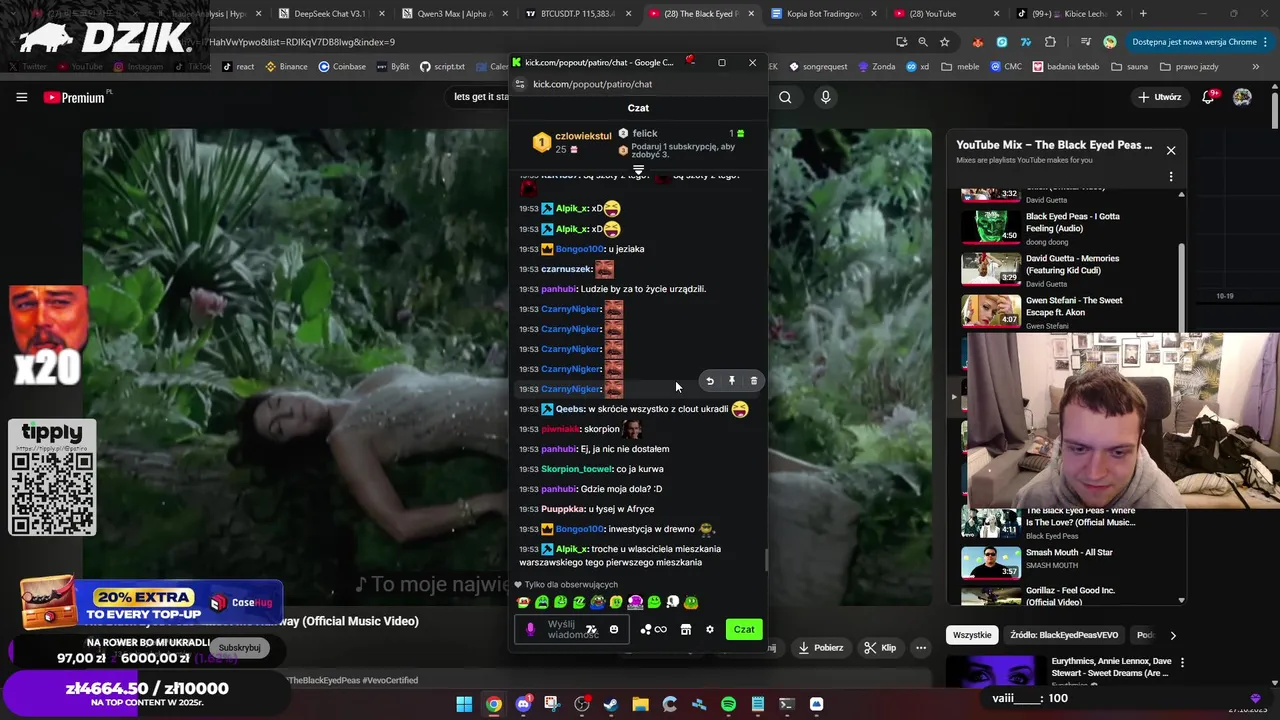The width and height of the screenshot is (1280, 720).
Task: Delete the hovered CzarnyNigker chat message
Action: [754, 381]
